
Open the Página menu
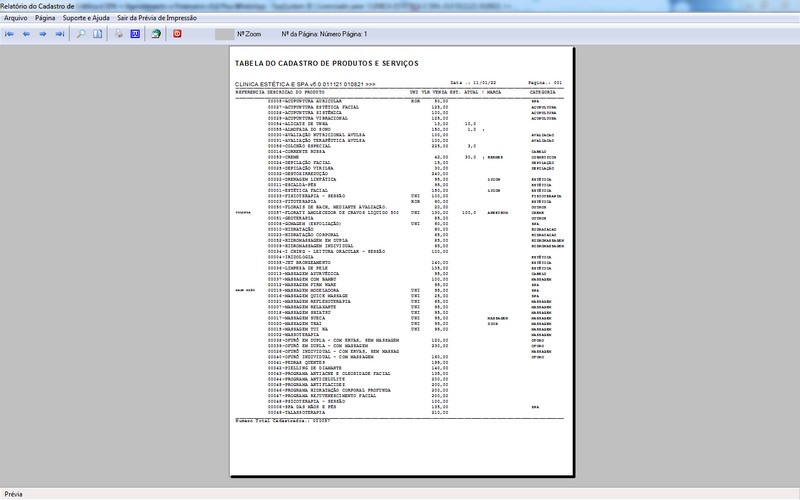(x=45, y=18)
